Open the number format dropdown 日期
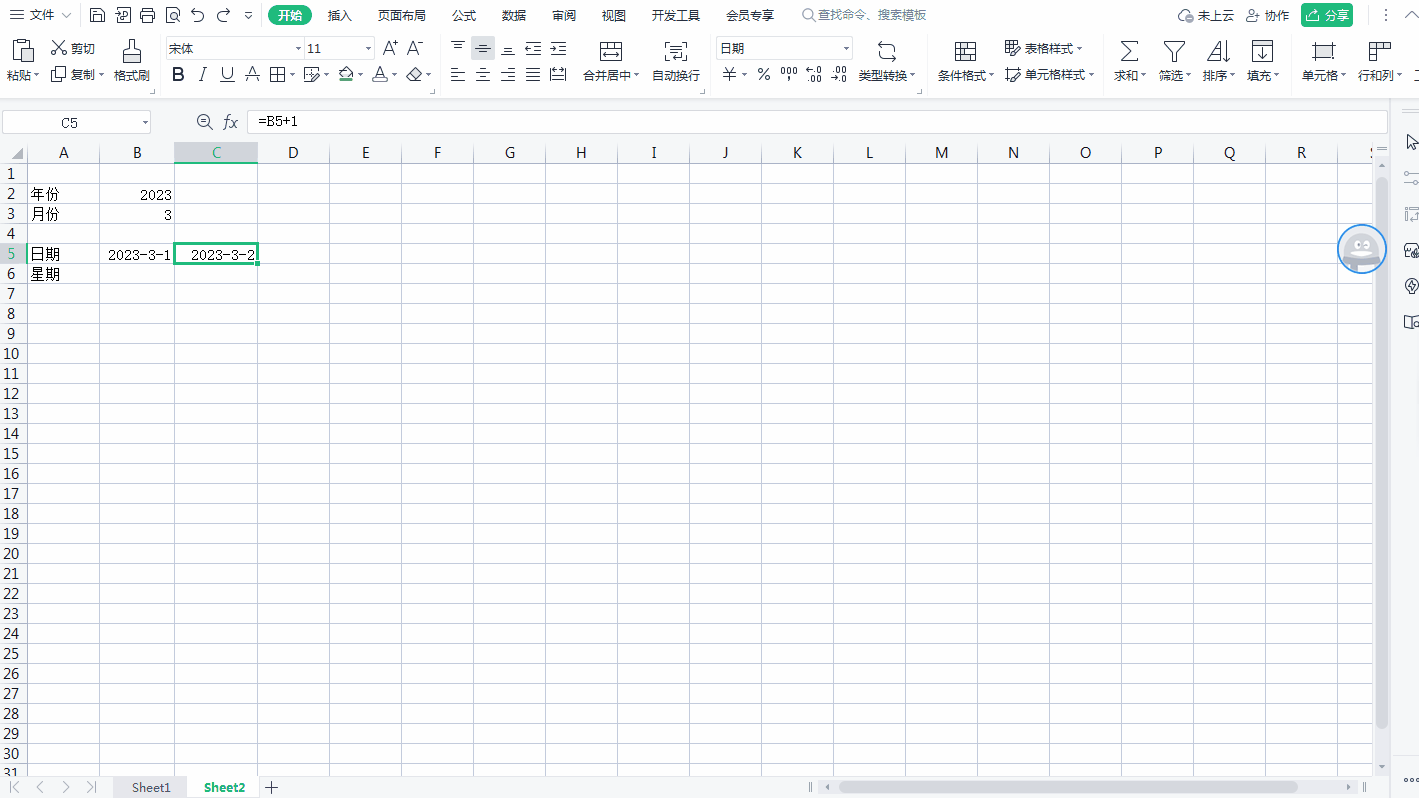The height and width of the screenshot is (798, 1419). coord(846,49)
